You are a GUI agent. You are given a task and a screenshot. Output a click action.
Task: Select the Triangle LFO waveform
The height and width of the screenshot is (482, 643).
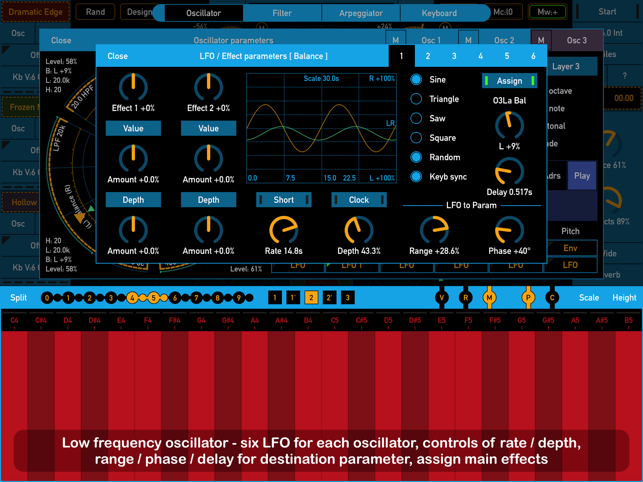click(416, 99)
